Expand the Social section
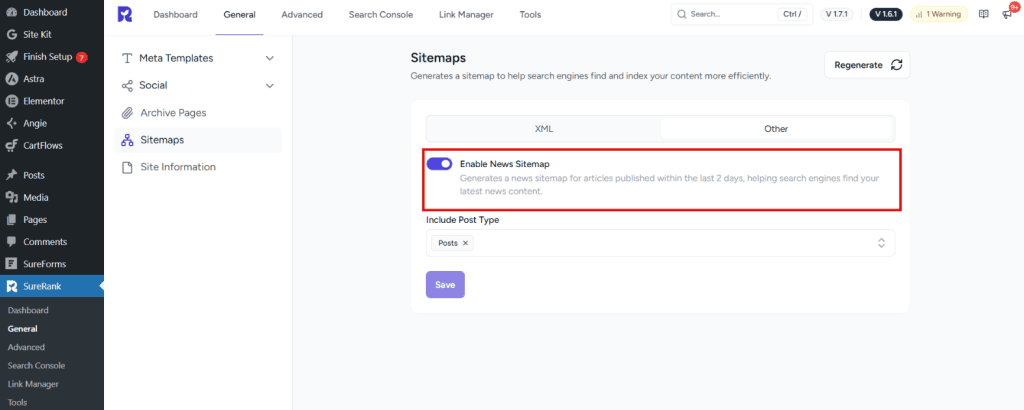Screen dimensions: 1024x410 [x=269, y=85]
